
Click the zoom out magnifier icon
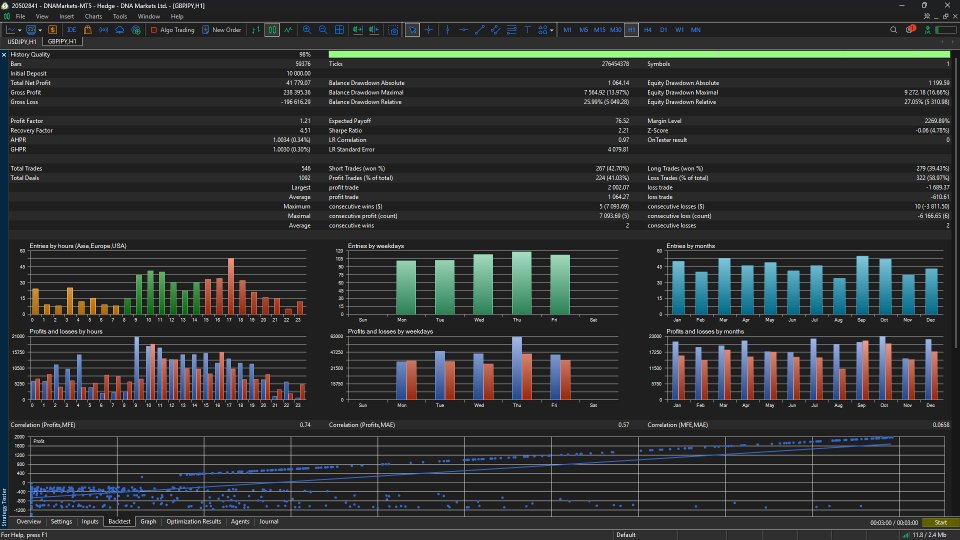(x=323, y=30)
